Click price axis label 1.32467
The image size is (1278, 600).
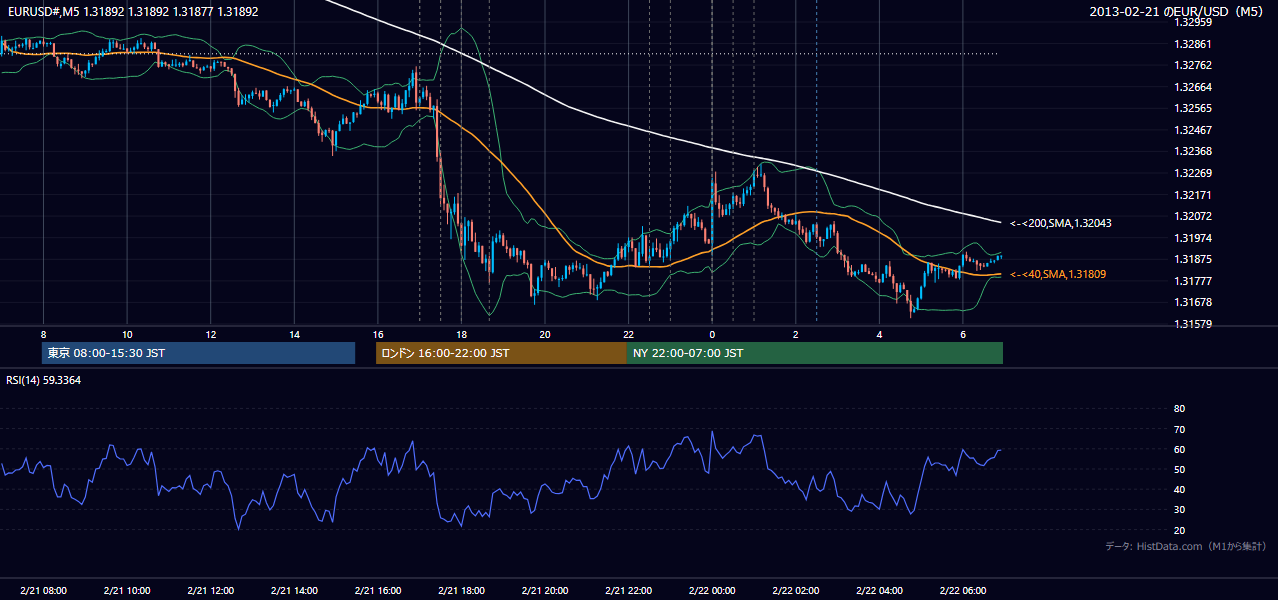(x=1193, y=130)
